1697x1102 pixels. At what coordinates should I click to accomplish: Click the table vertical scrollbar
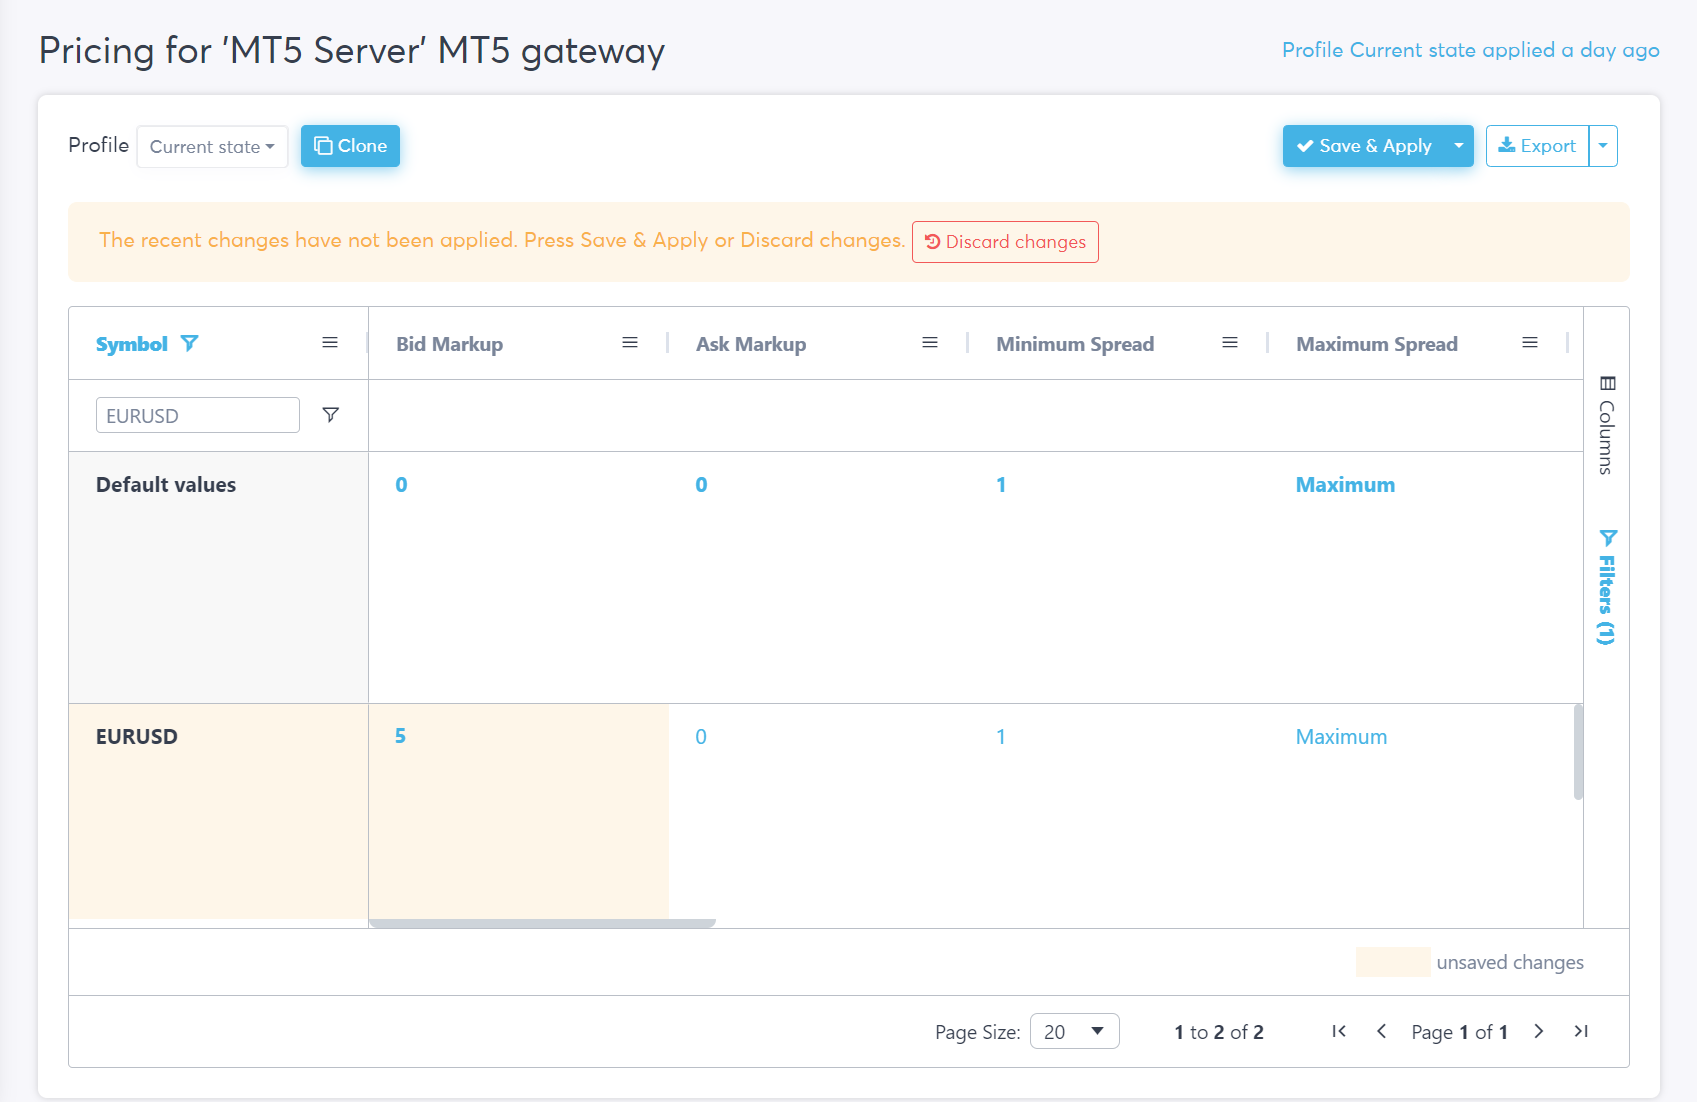1578,752
